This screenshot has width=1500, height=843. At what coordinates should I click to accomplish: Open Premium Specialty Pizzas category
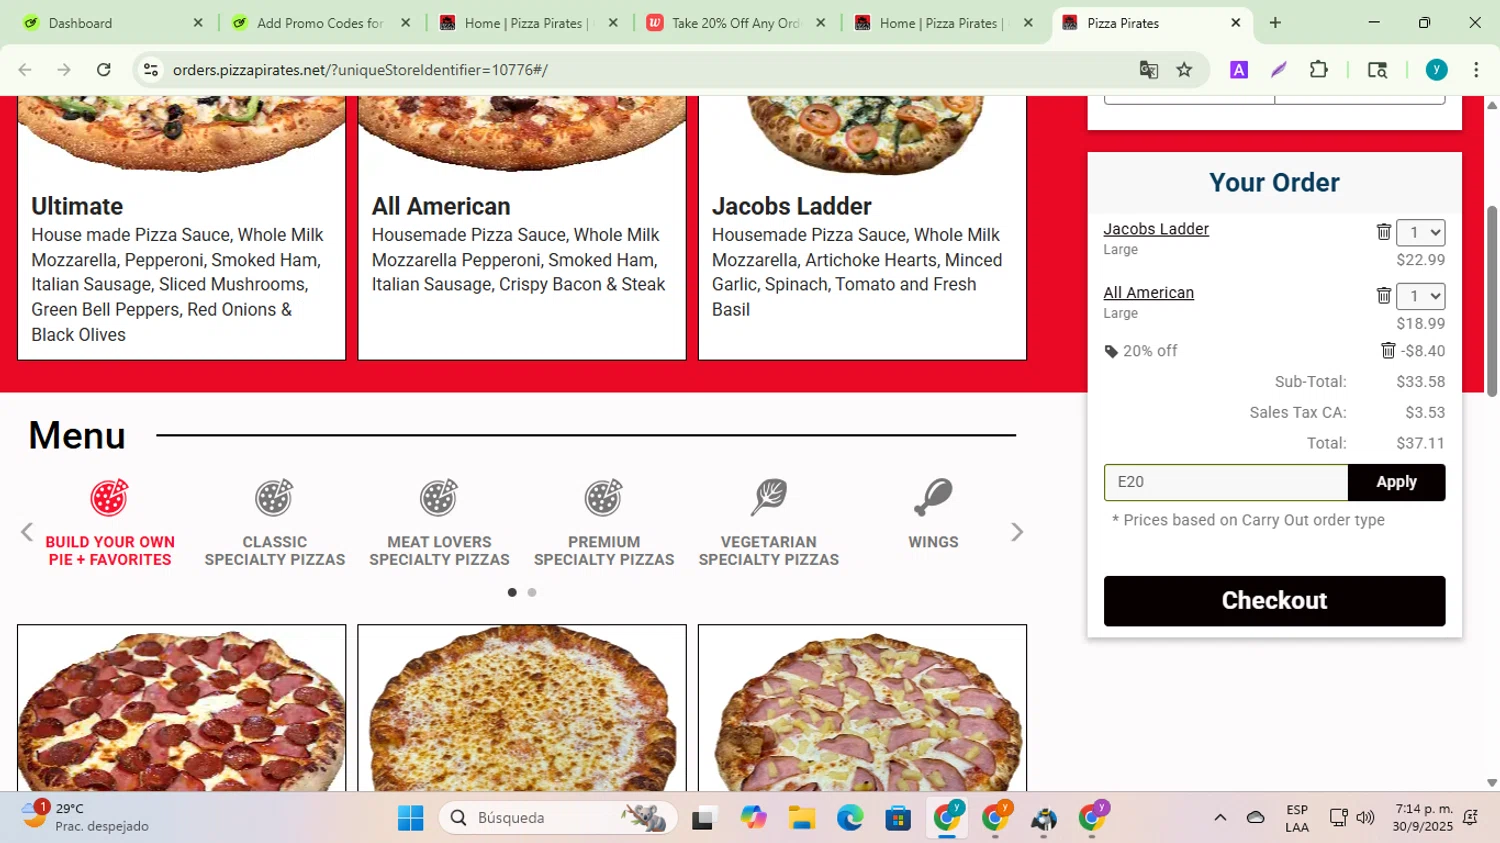604,523
